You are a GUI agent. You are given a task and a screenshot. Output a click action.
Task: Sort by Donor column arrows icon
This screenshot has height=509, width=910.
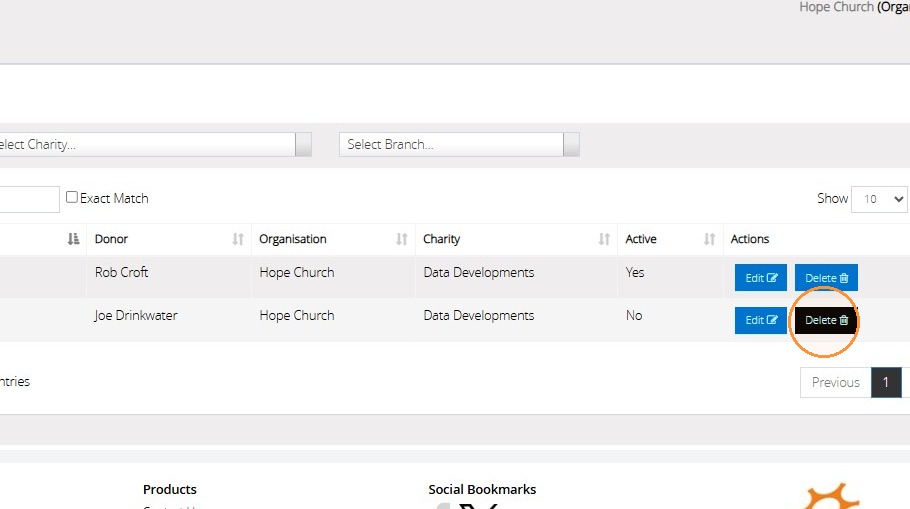click(x=238, y=239)
